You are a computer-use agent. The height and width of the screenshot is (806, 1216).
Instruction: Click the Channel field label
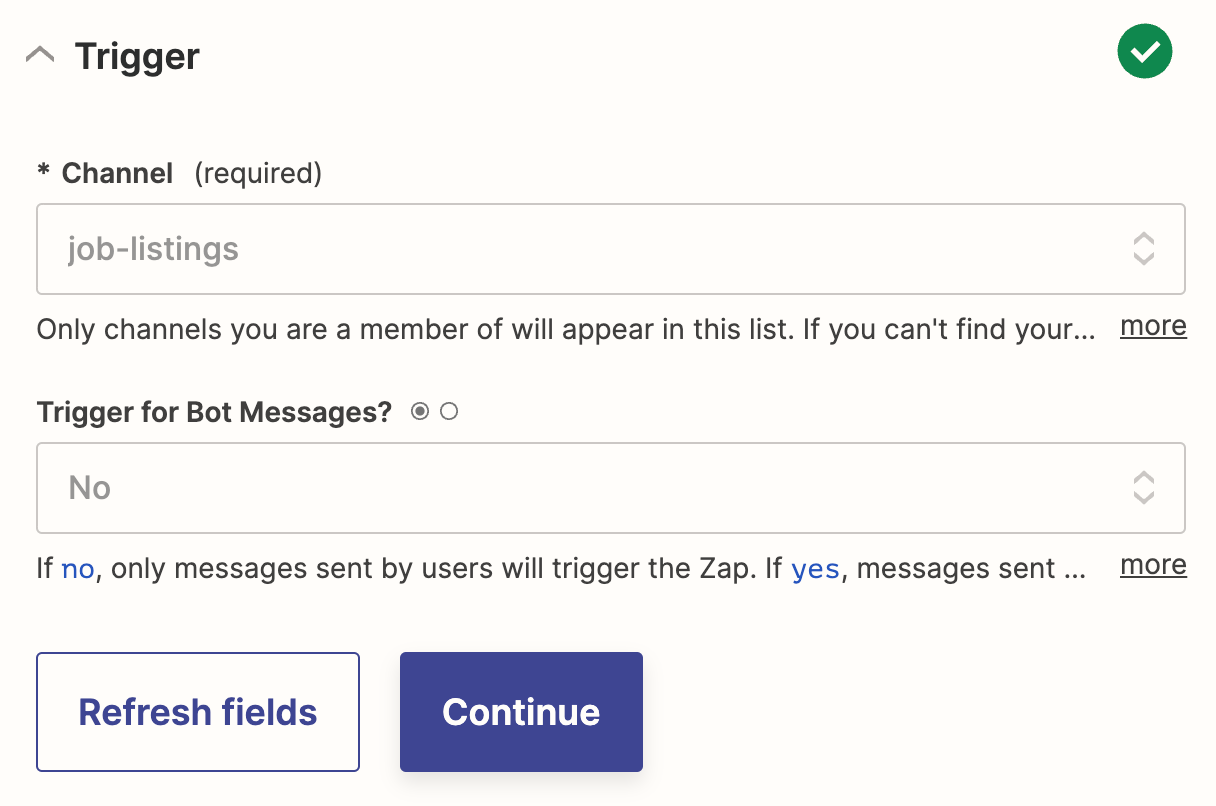117,173
